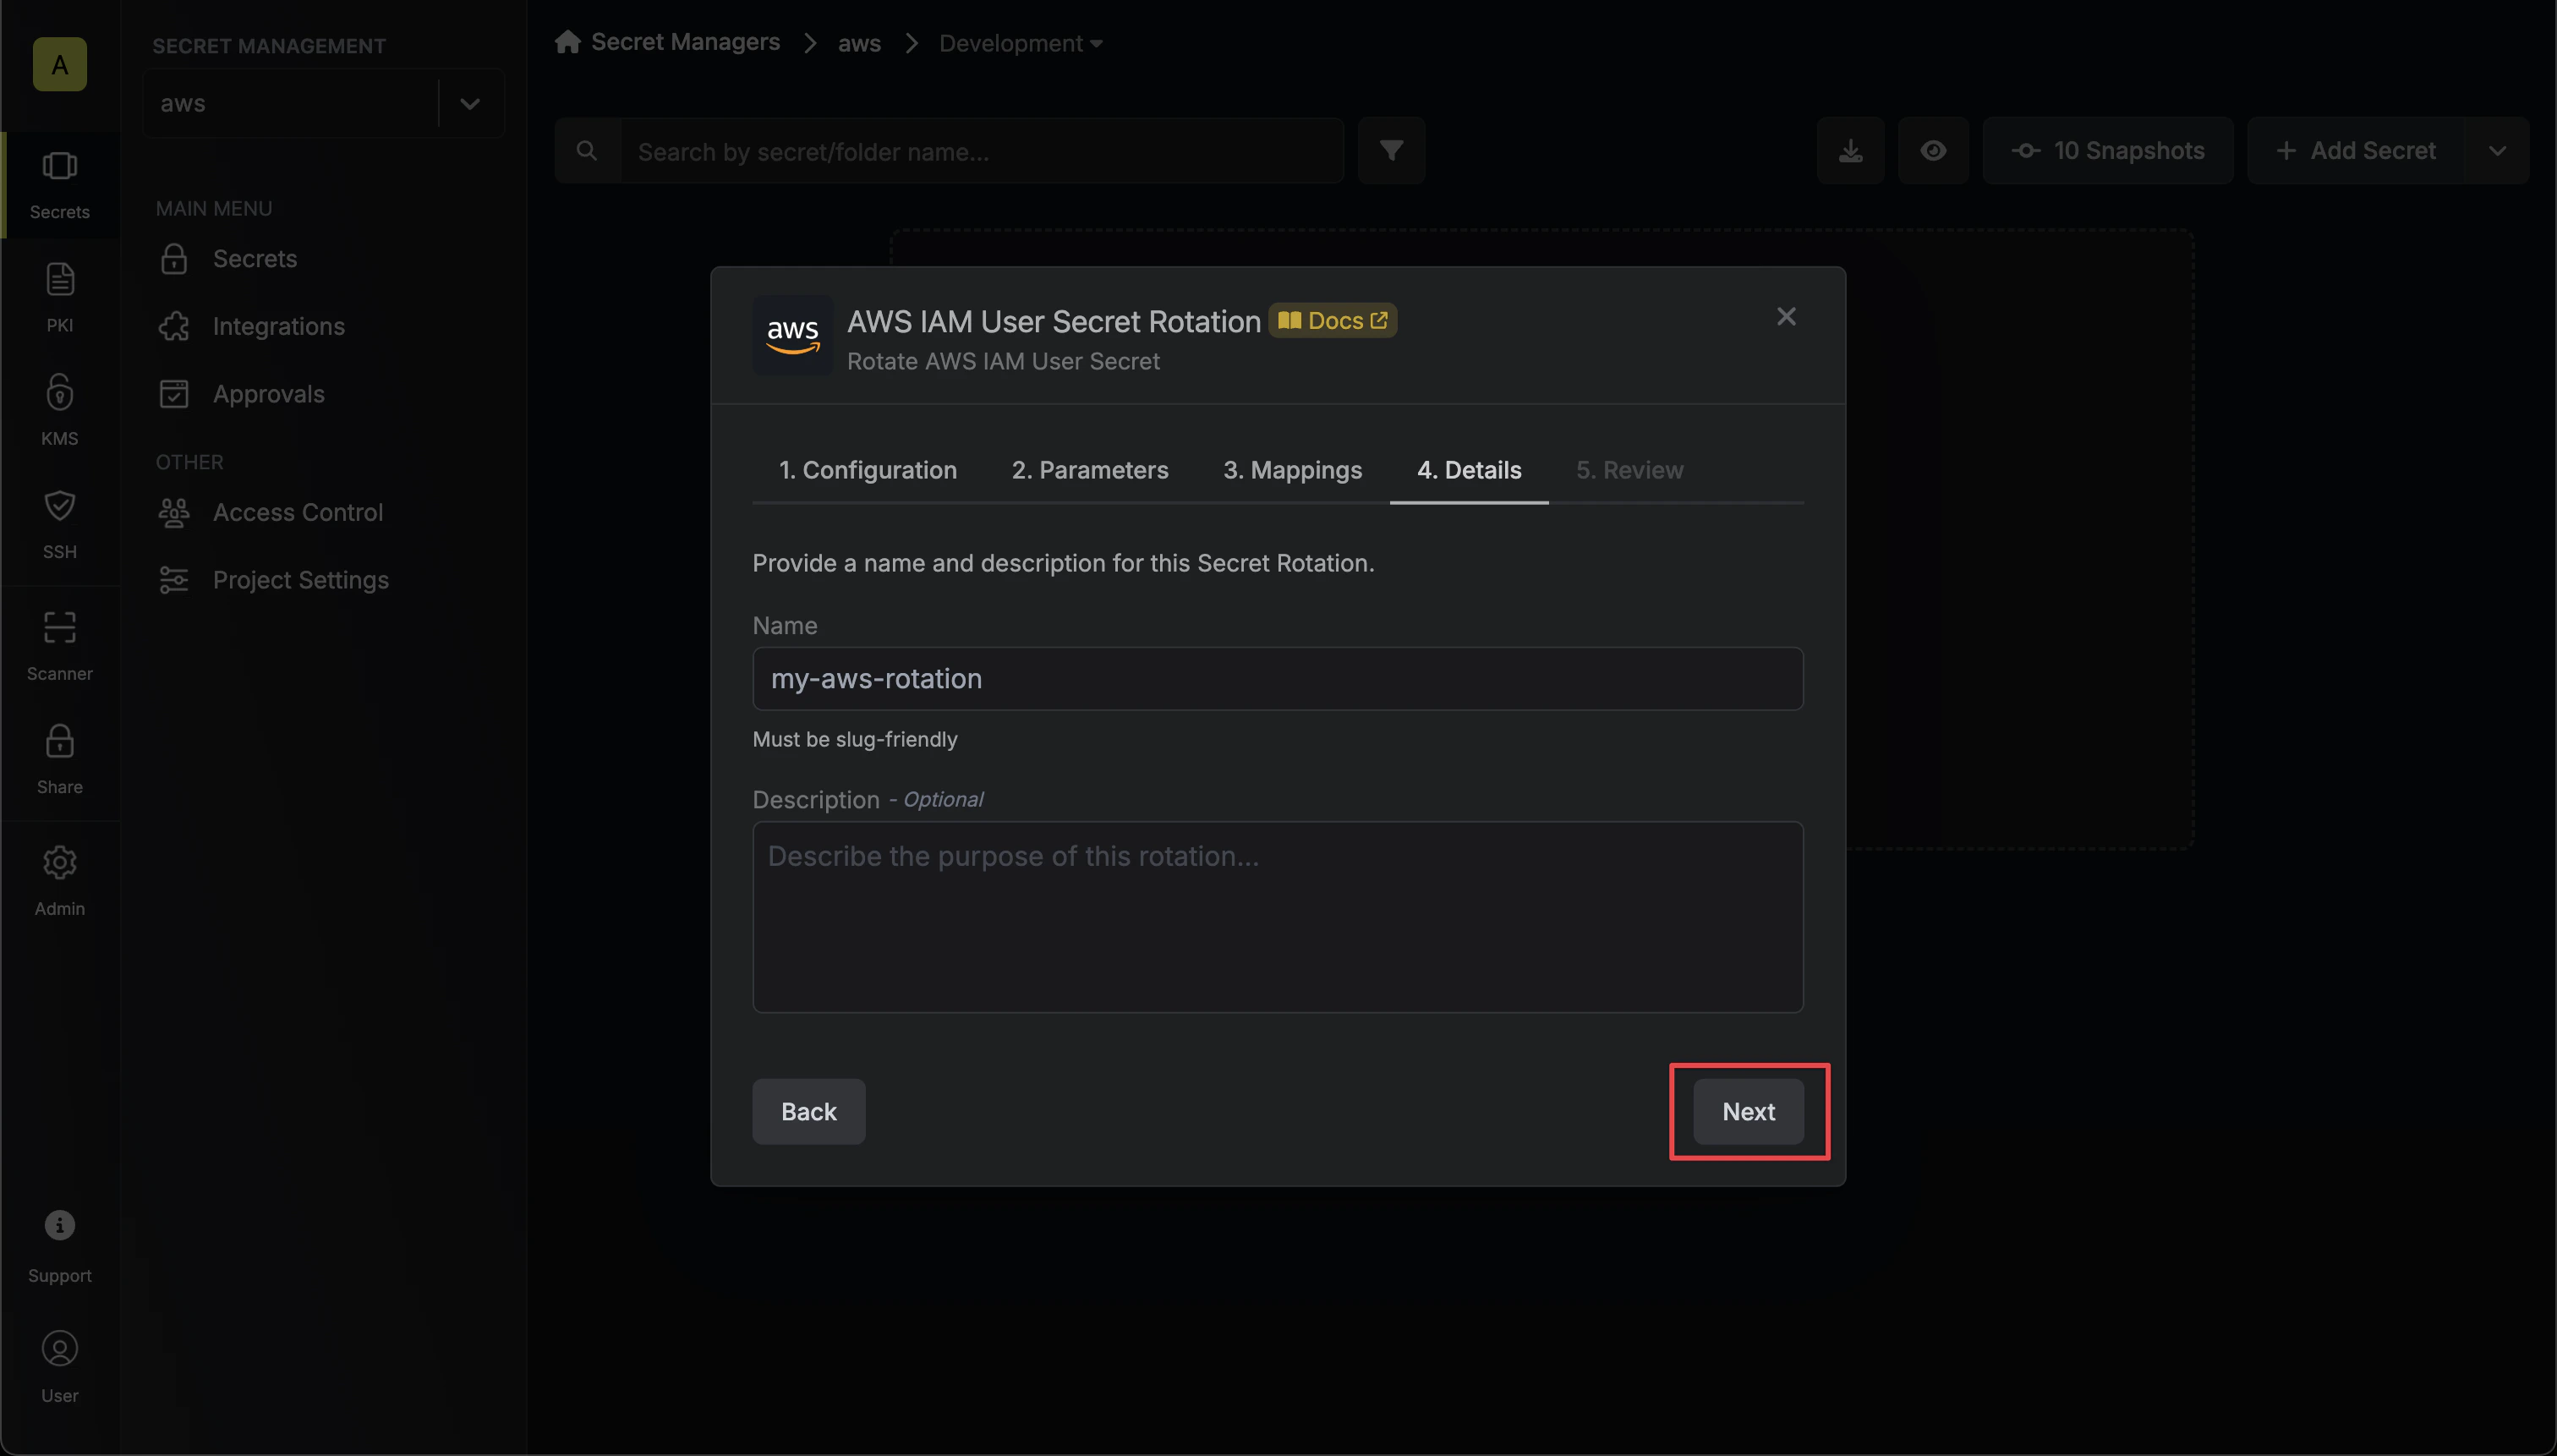
Task: Click the AWS logo in dialog
Action: (x=792, y=335)
